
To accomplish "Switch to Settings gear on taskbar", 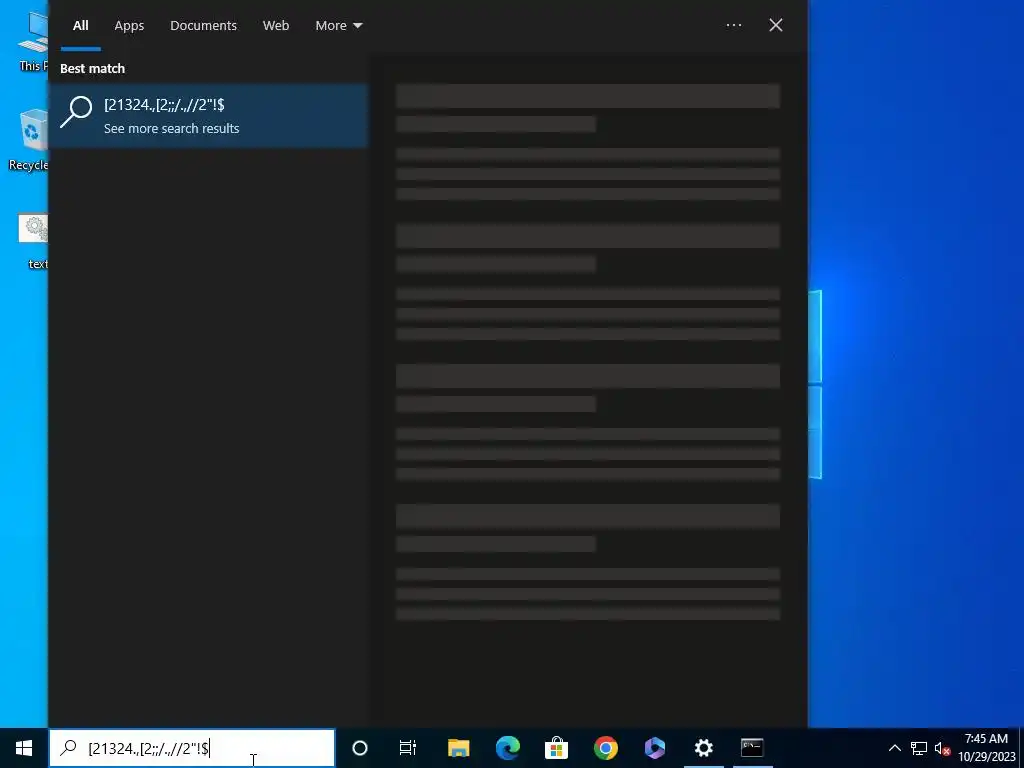I will [x=703, y=748].
